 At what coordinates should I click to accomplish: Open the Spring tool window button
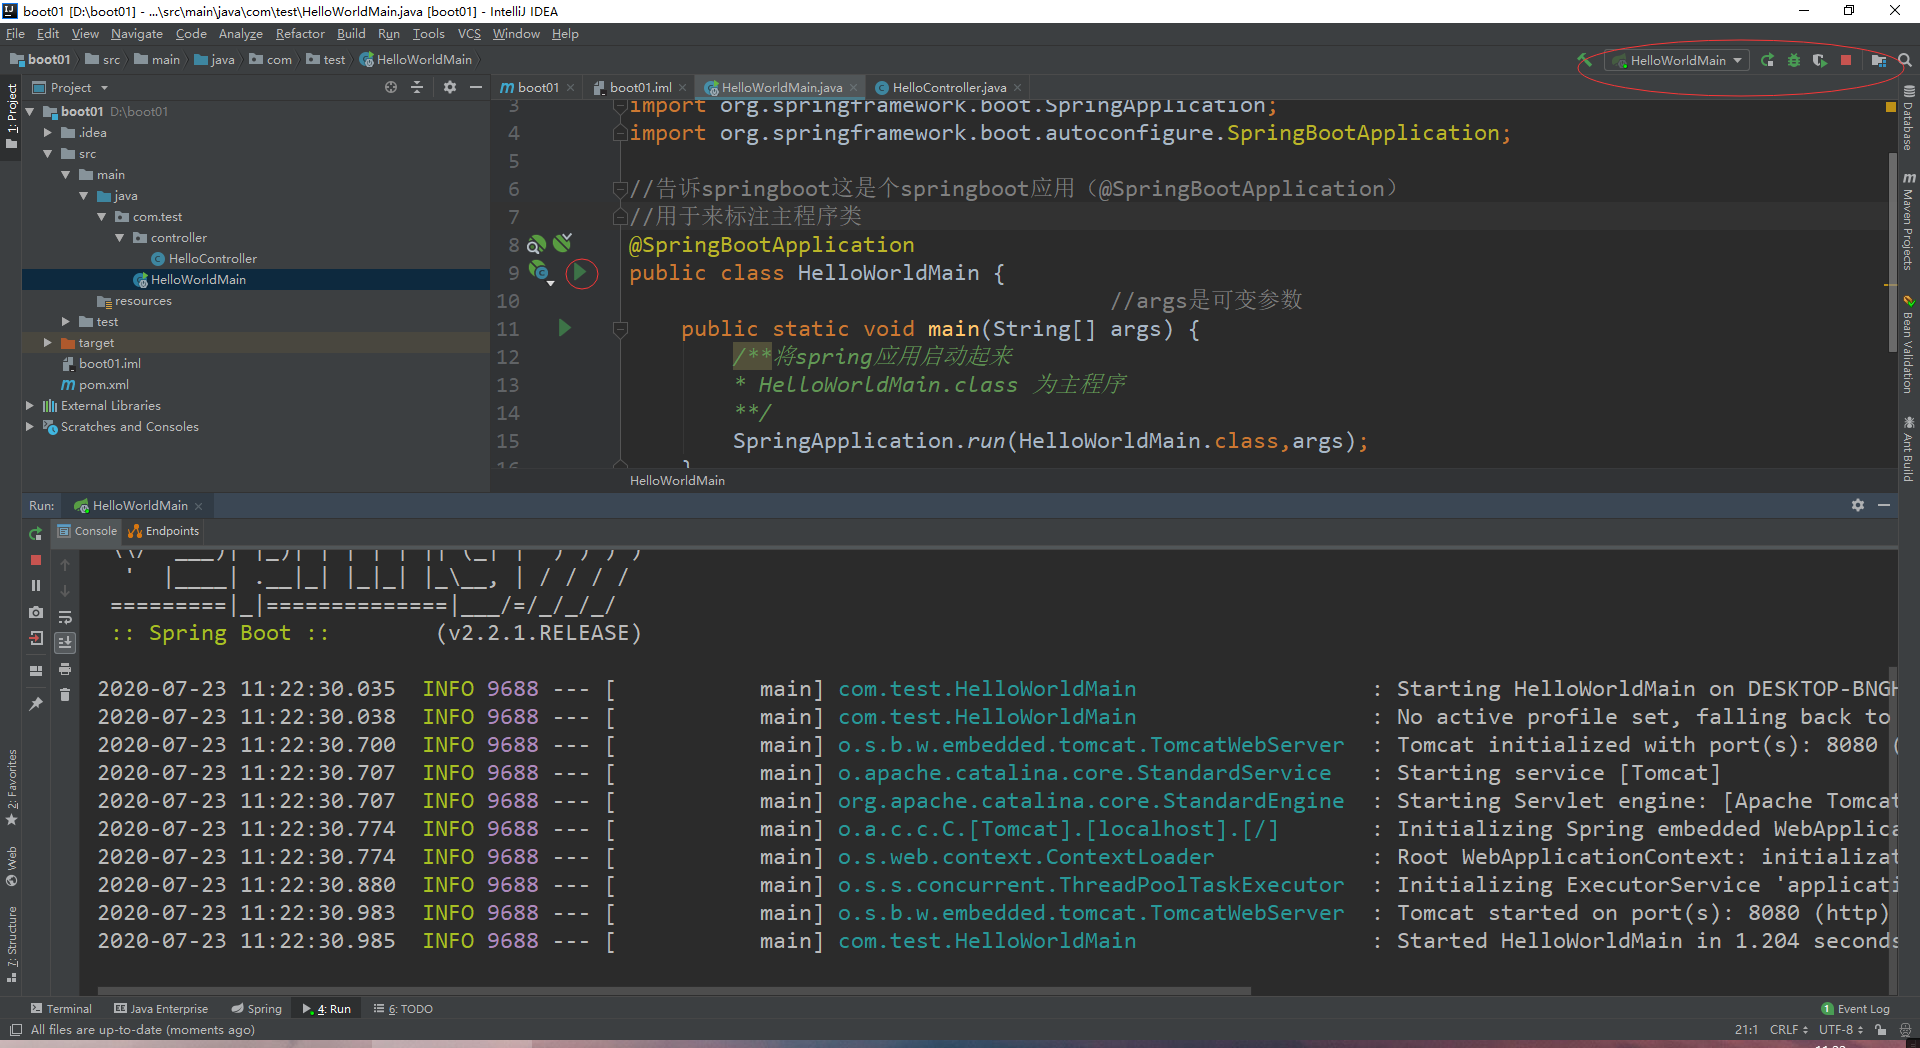256,1008
